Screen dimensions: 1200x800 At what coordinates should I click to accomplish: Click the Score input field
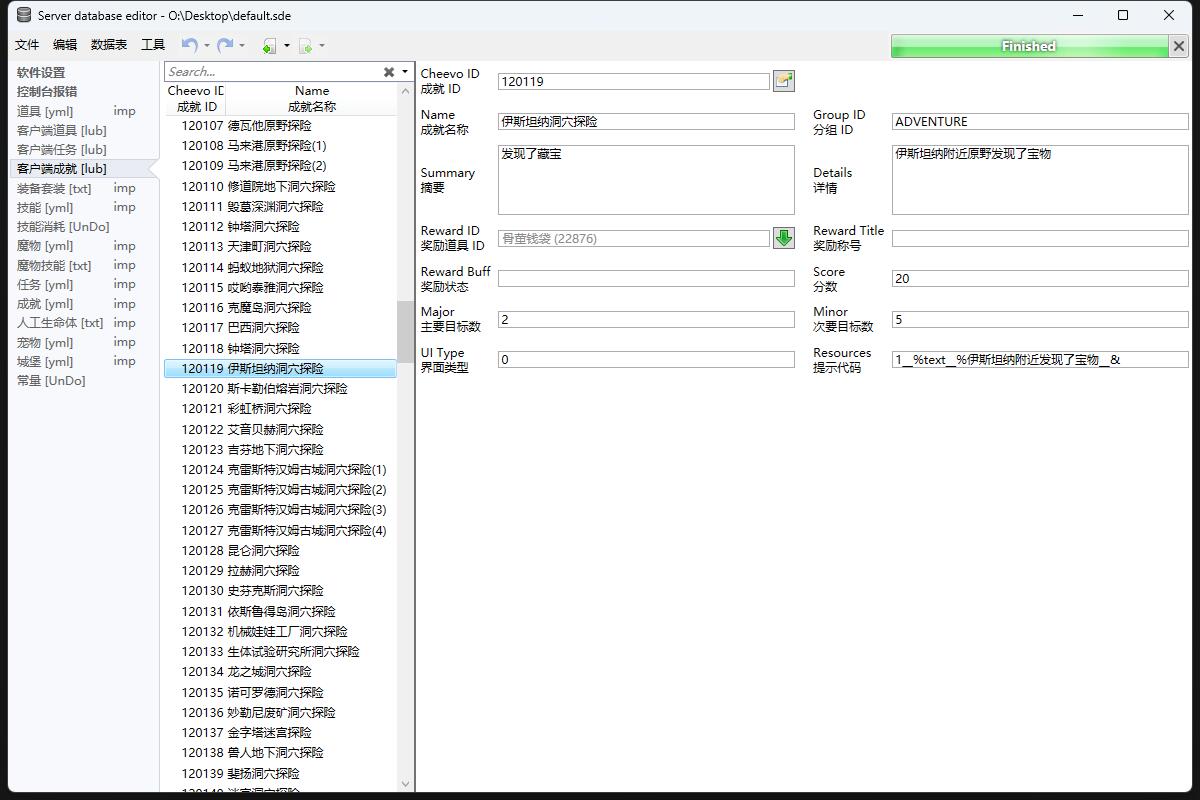pos(1039,279)
